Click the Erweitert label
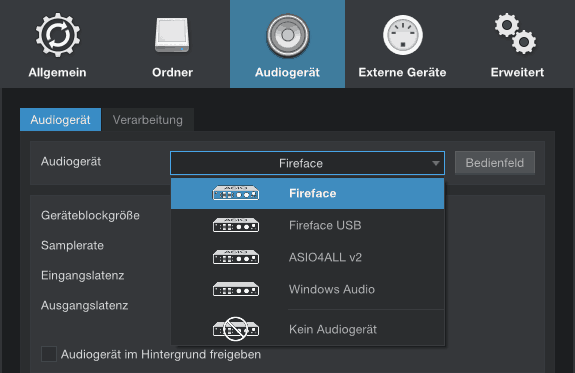Viewport: 575px width, 373px height. coord(517,72)
